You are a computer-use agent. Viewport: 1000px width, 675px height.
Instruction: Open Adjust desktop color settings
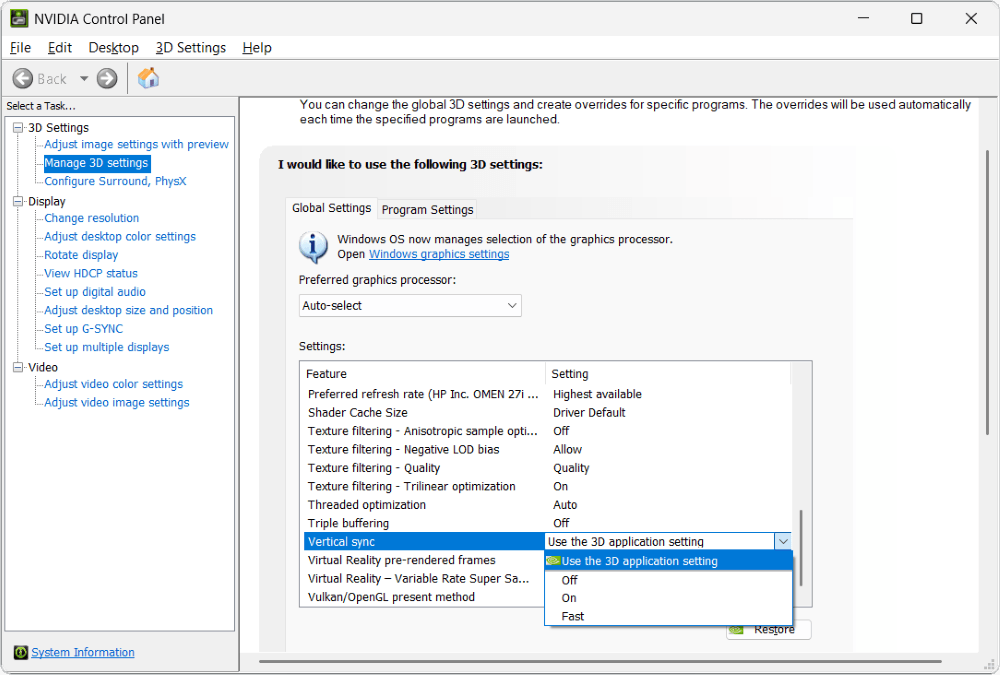coord(120,237)
